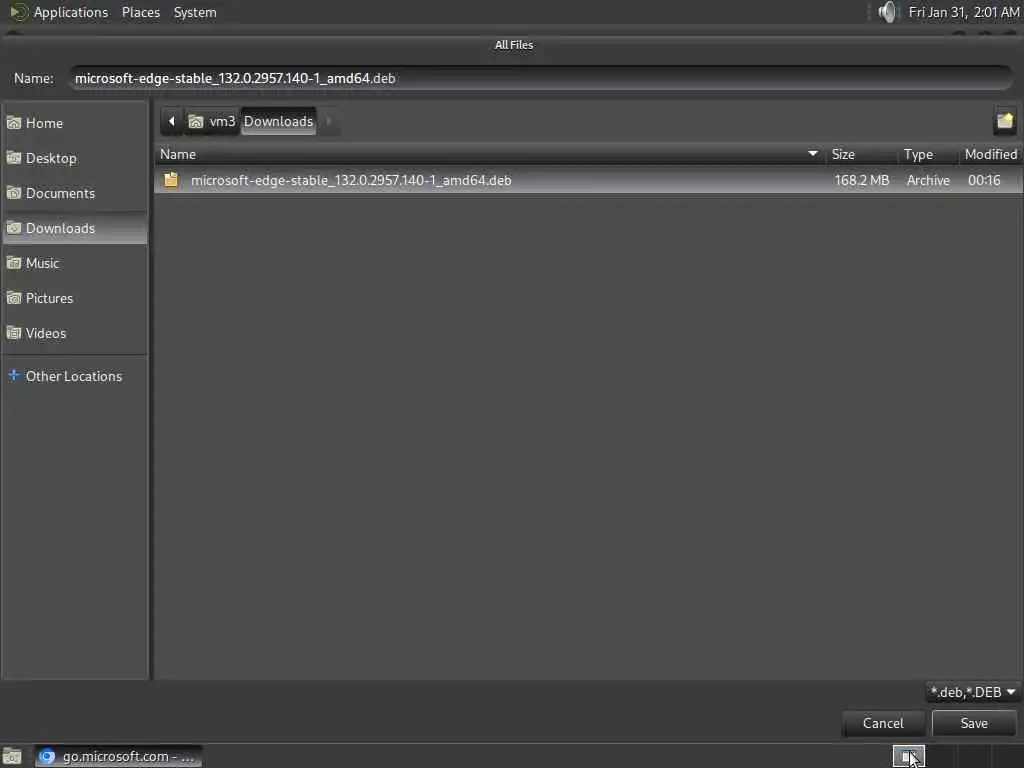Sort by the Type column header
Viewport: 1024px width, 768px height.
(x=928, y=154)
